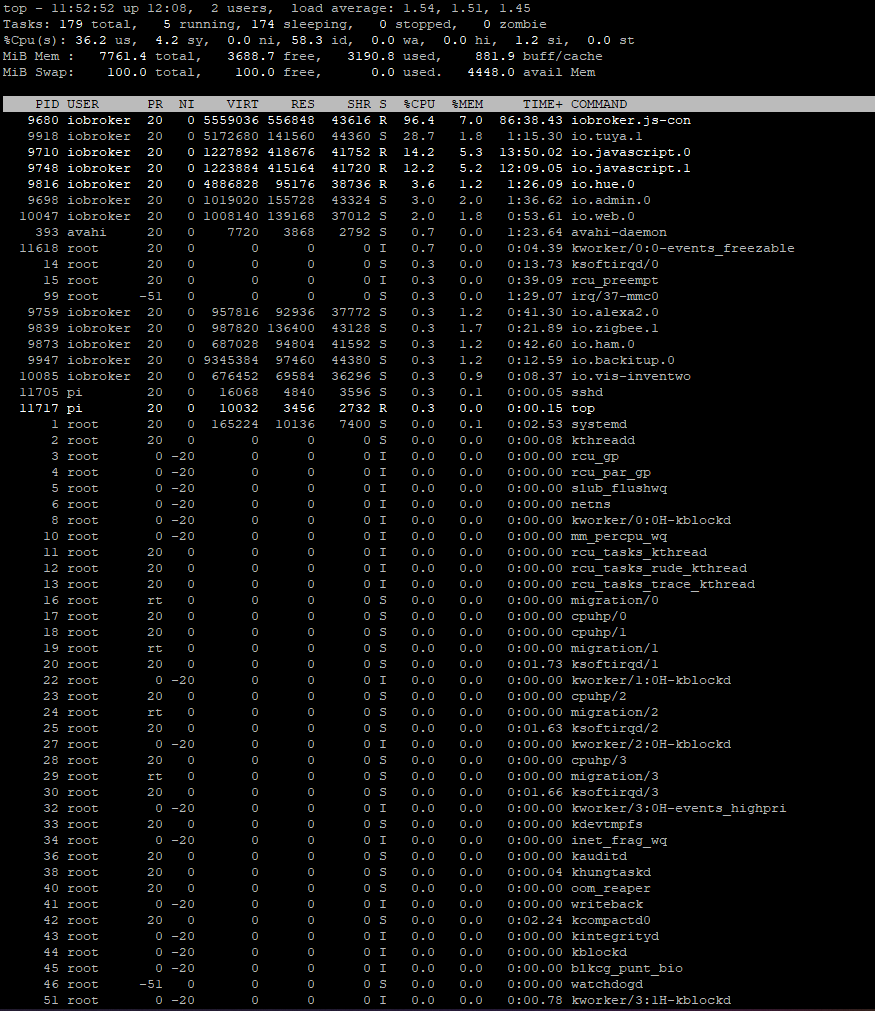This screenshot has width=875, height=1011.
Task: Click the TIME+ column header
Action: tap(543, 104)
